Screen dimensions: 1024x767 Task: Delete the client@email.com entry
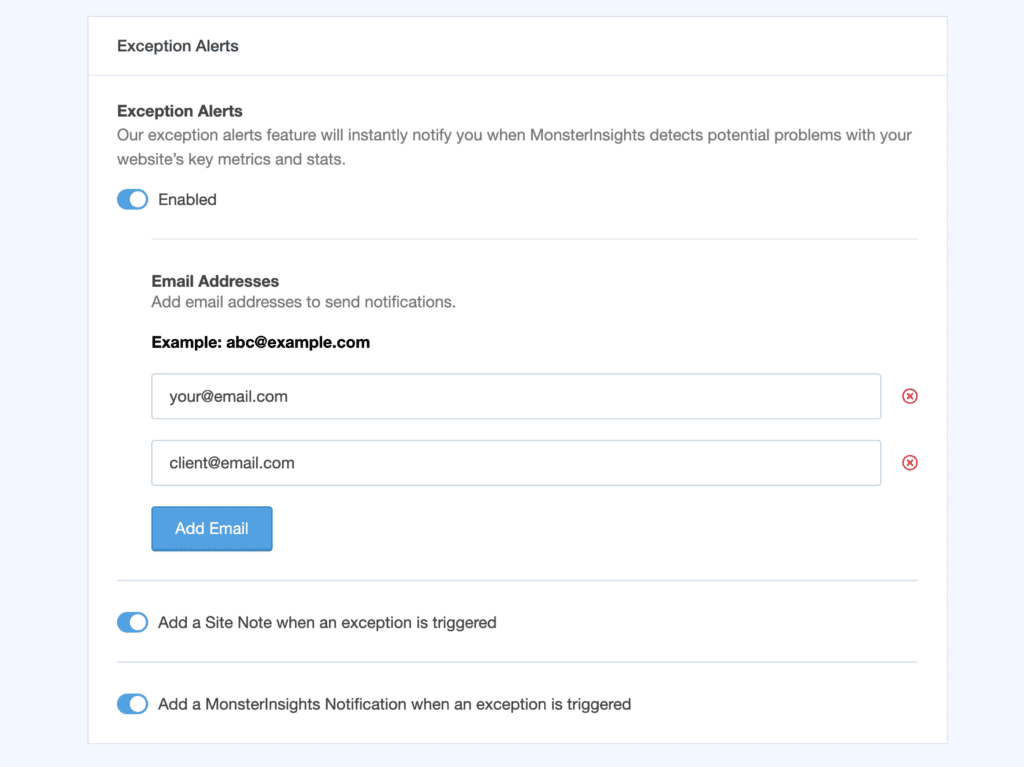point(910,463)
